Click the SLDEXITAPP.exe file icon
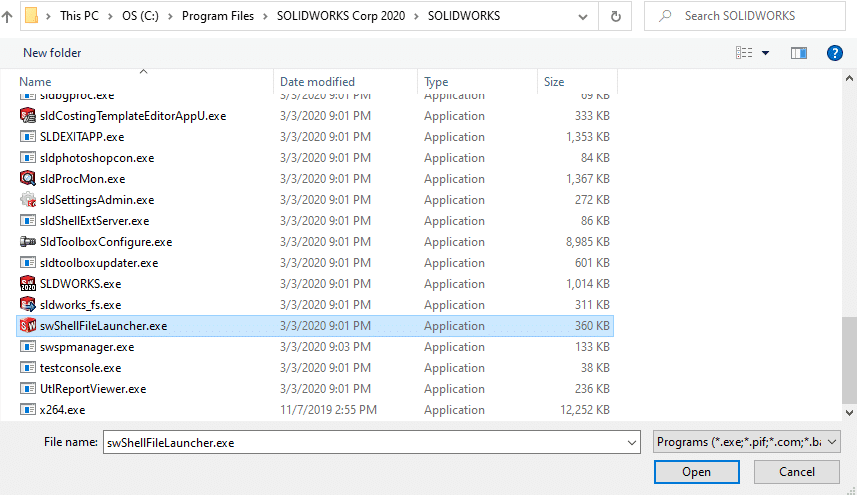Viewport: 857px width, 495px height. click(28, 137)
